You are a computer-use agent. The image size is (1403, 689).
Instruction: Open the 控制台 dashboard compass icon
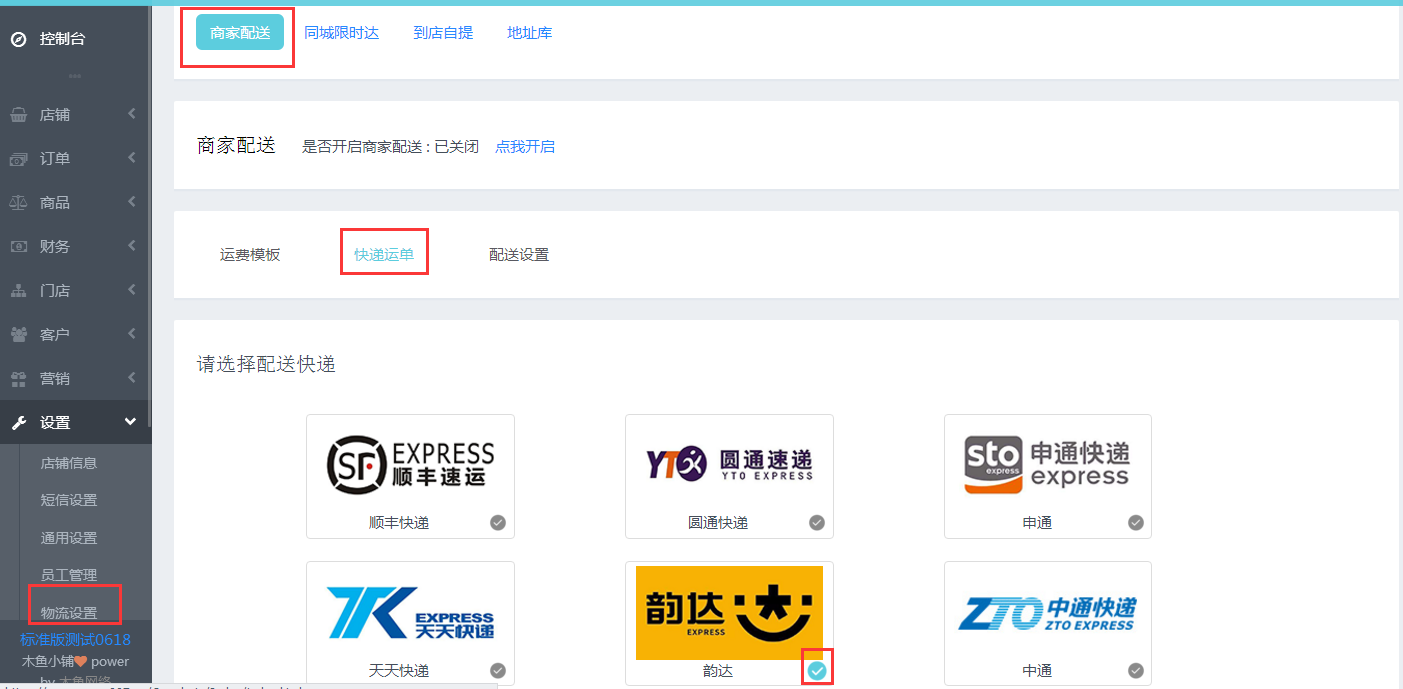point(18,39)
